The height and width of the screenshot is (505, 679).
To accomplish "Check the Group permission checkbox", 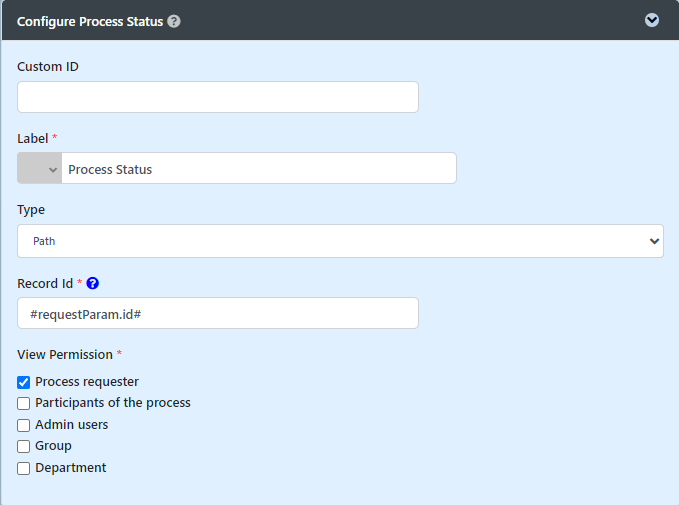I will tap(24, 447).
